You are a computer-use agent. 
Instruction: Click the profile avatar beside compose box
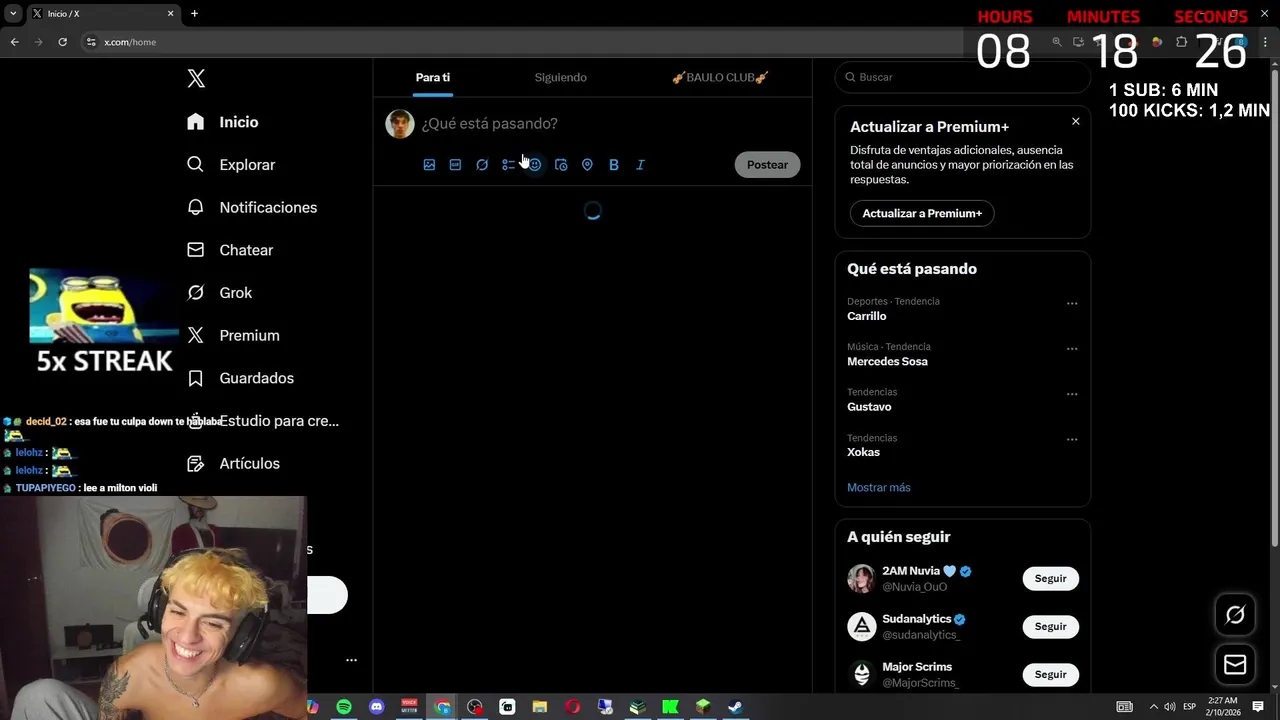coord(400,124)
